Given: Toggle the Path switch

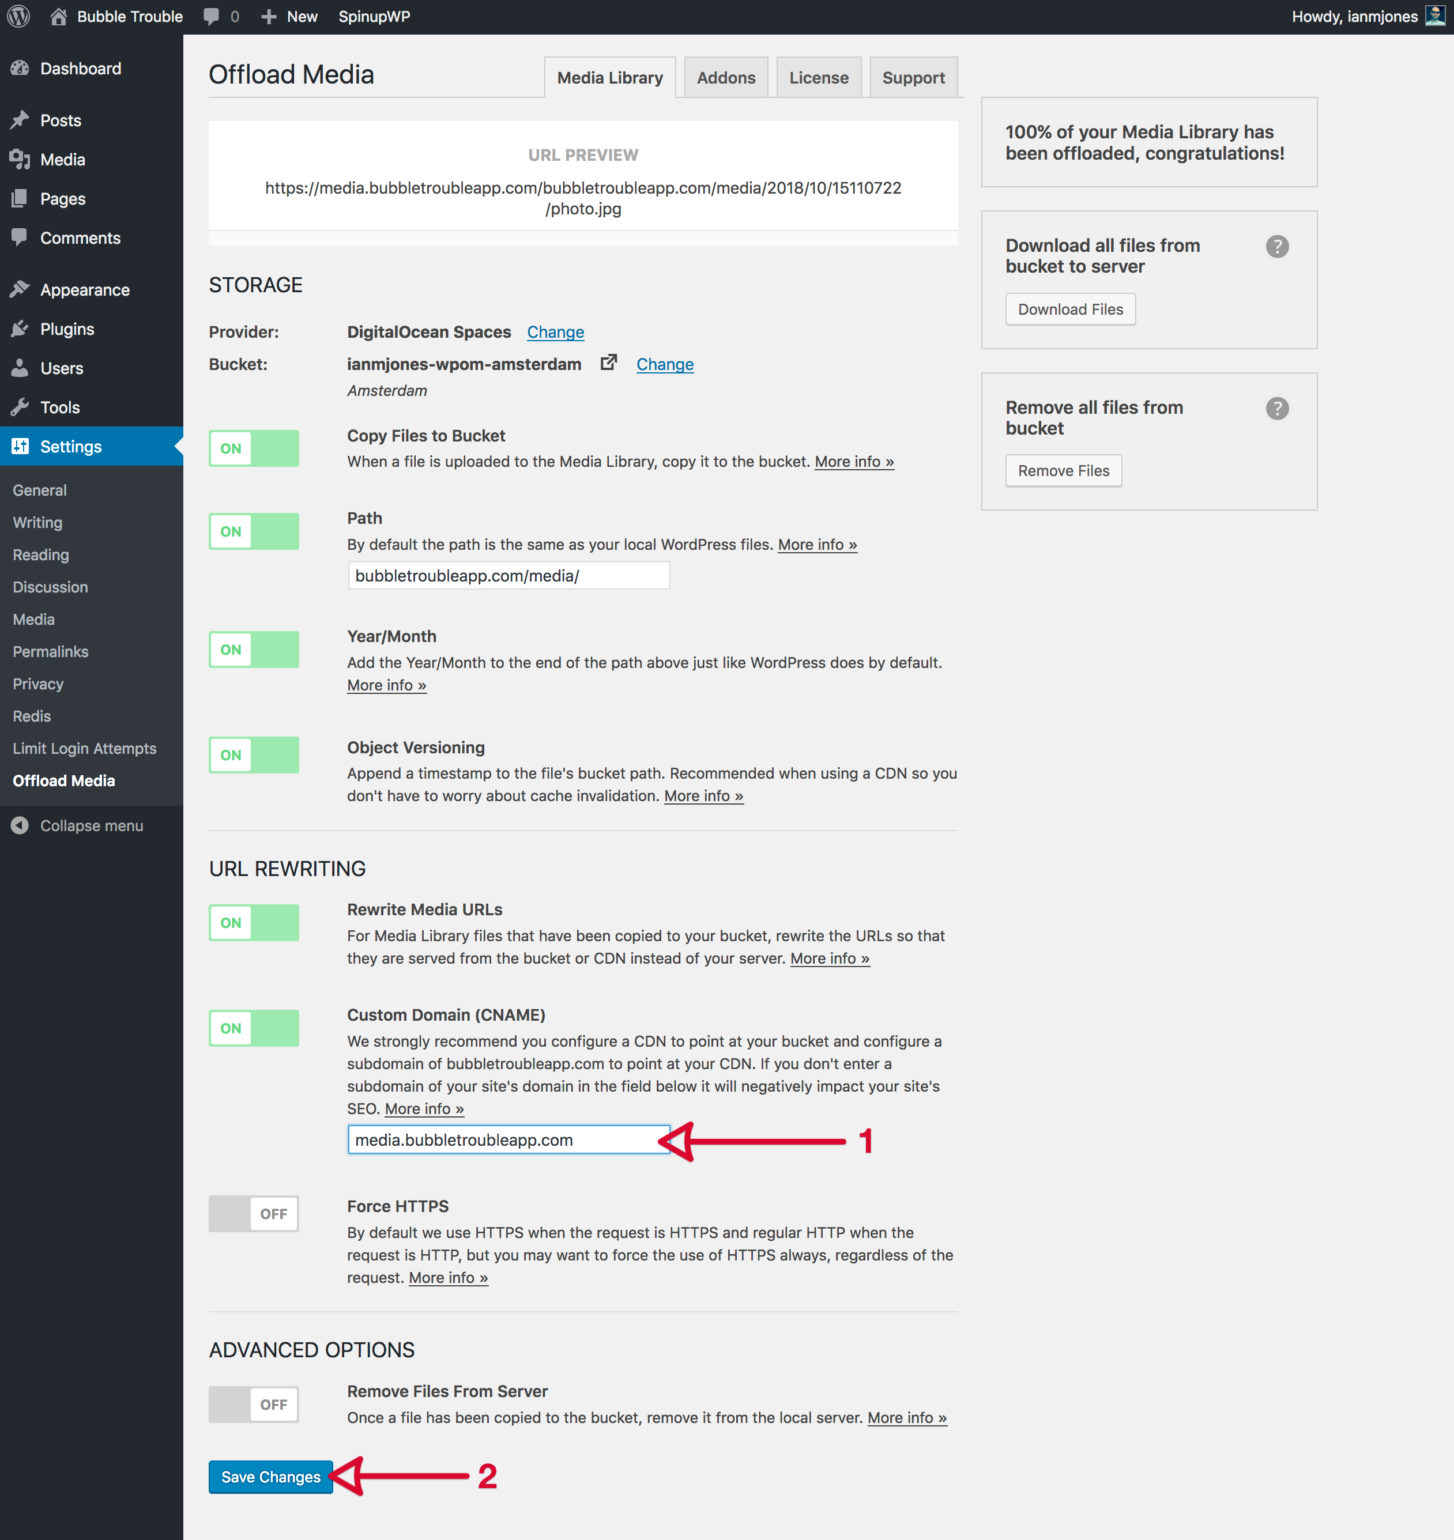Looking at the screenshot, I should (254, 531).
